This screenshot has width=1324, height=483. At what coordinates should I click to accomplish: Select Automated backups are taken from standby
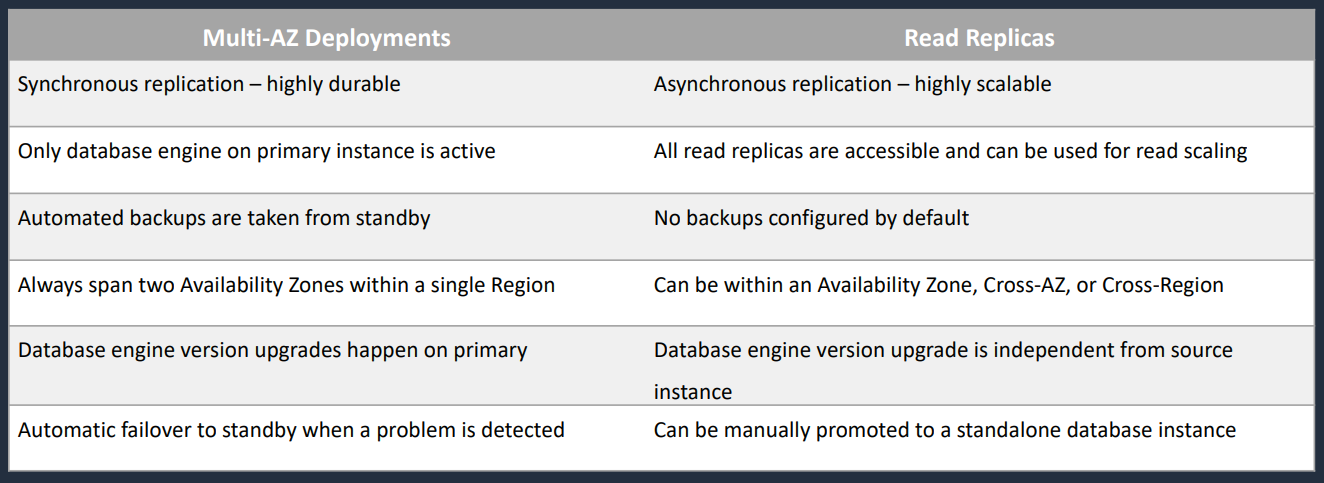(x=224, y=218)
